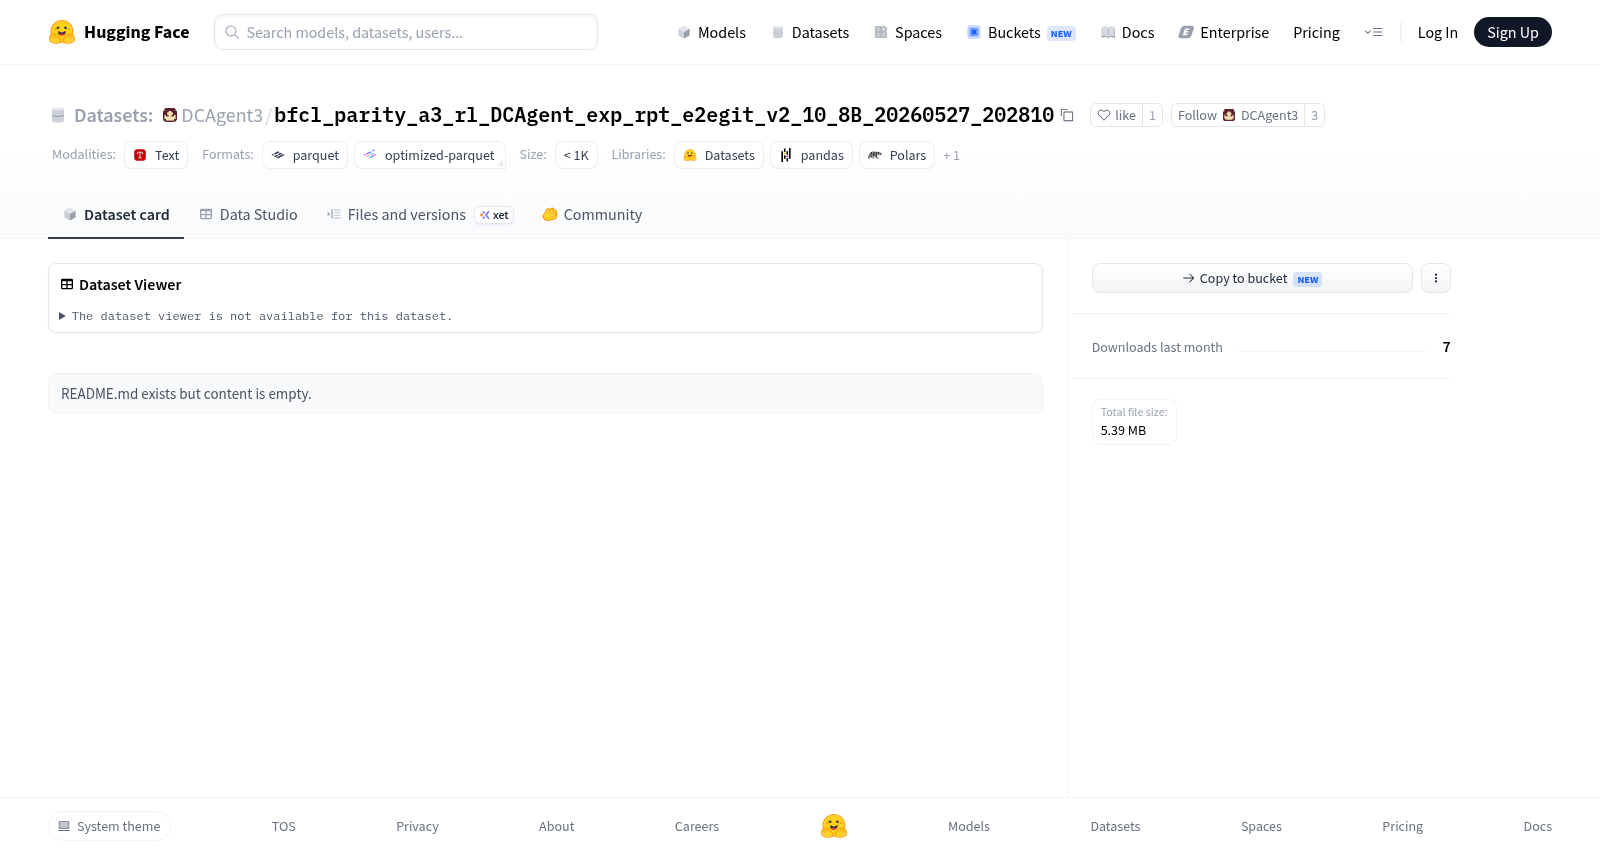Image resolution: width=1600 pixels, height=861 pixels.
Task: Open Models footer link
Action: coord(969,826)
